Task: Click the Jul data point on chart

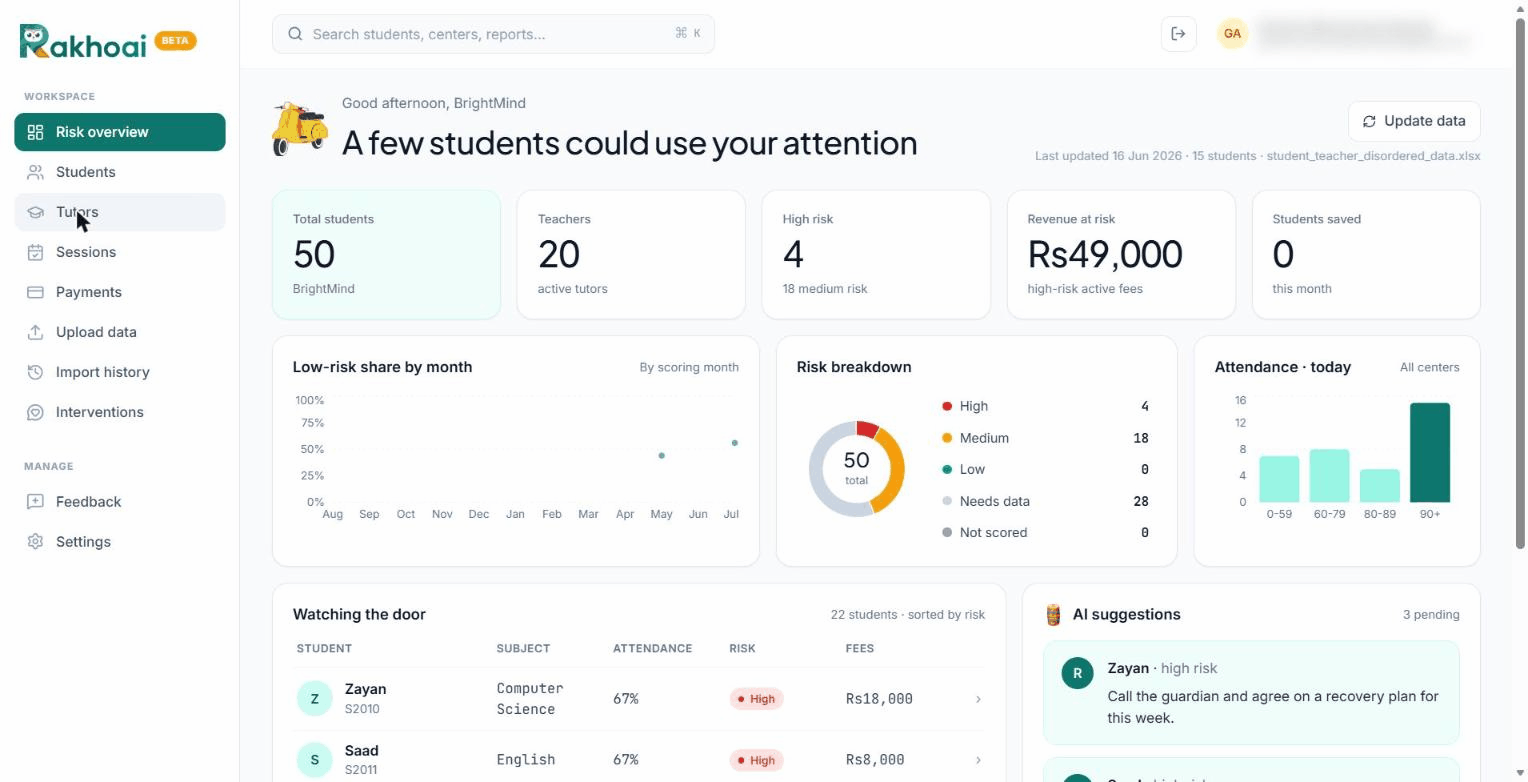Action: click(x=735, y=443)
